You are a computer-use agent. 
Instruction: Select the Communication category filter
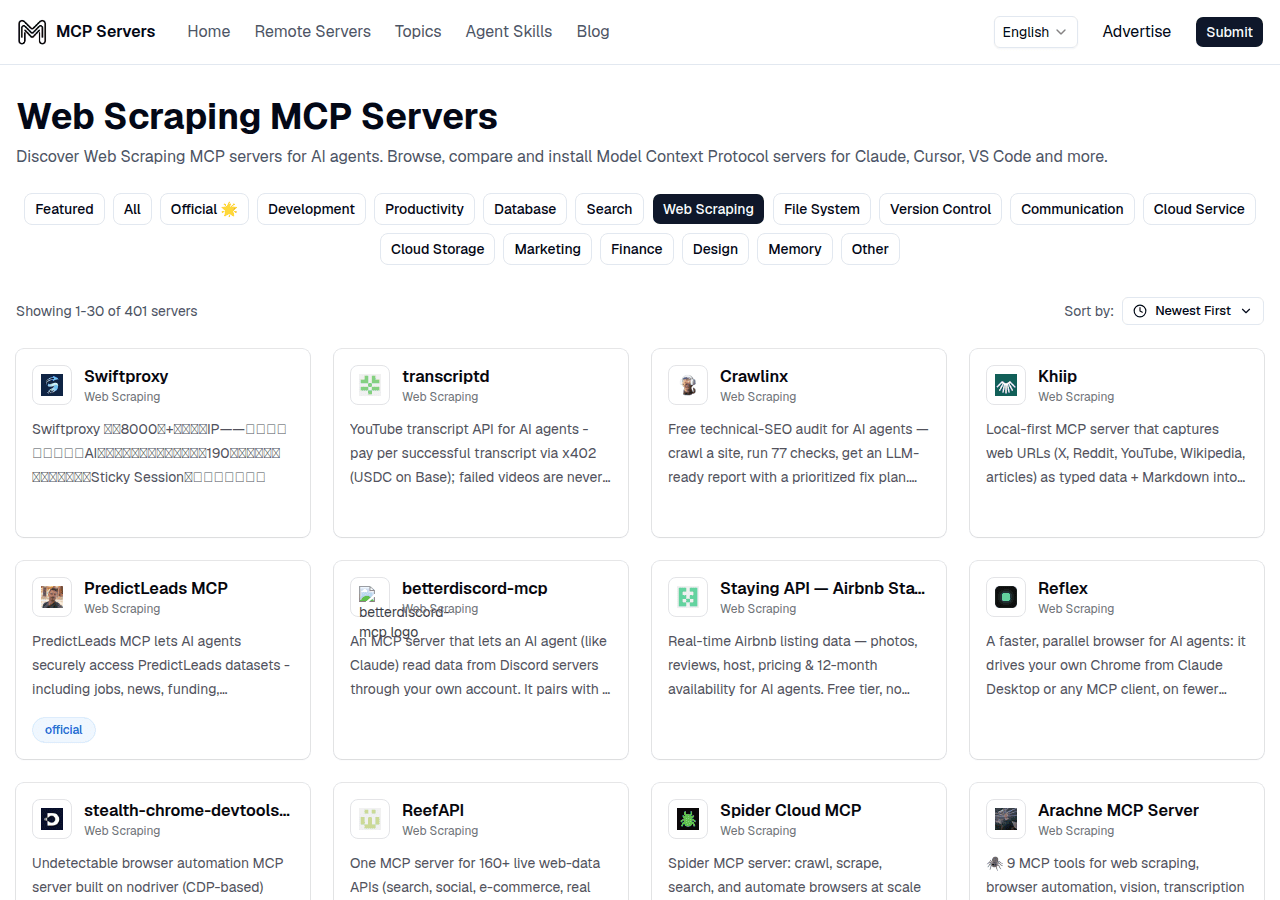[1072, 209]
